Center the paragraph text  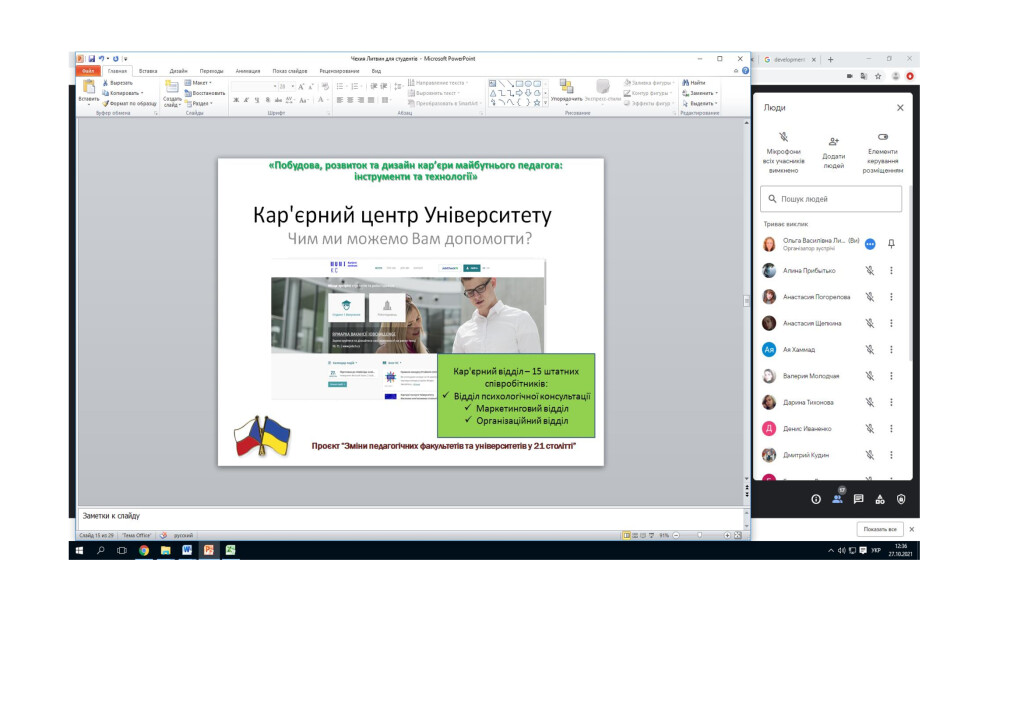pyautogui.click(x=350, y=100)
